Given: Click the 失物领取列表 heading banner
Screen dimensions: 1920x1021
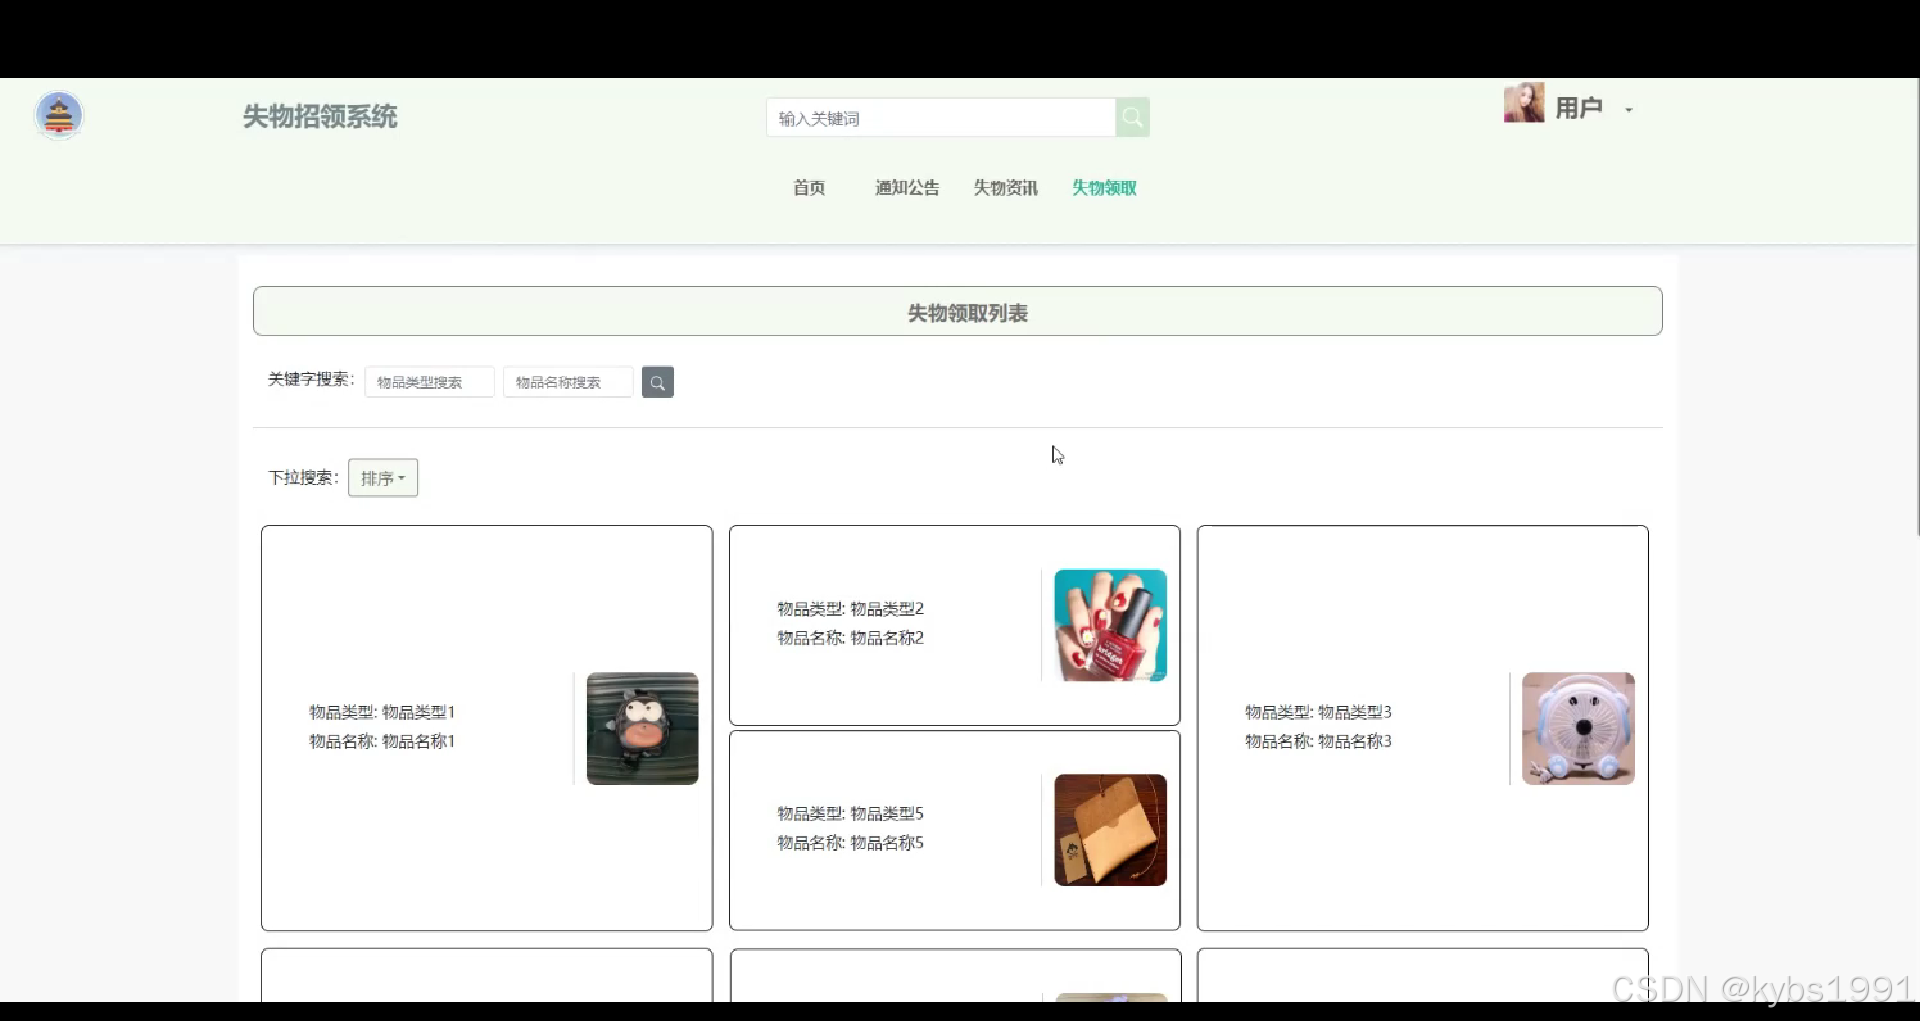Looking at the screenshot, I should coord(958,311).
